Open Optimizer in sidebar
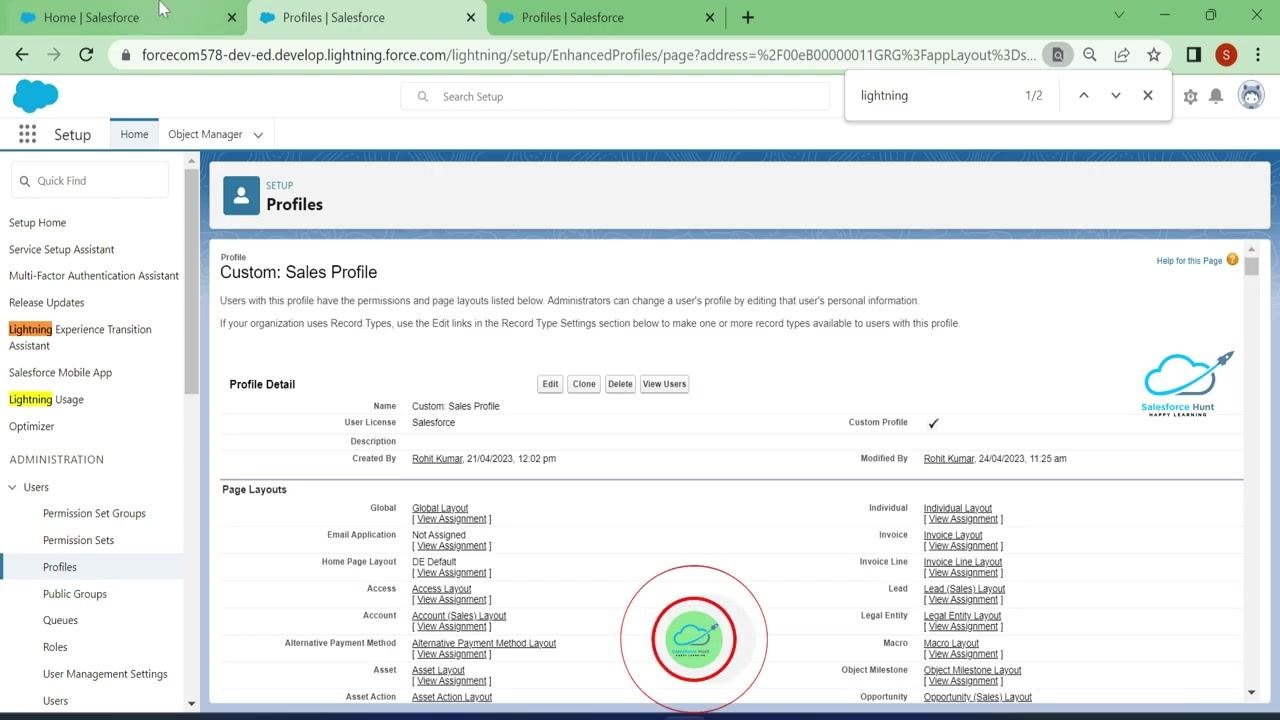The image size is (1280, 720). [x=32, y=426]
